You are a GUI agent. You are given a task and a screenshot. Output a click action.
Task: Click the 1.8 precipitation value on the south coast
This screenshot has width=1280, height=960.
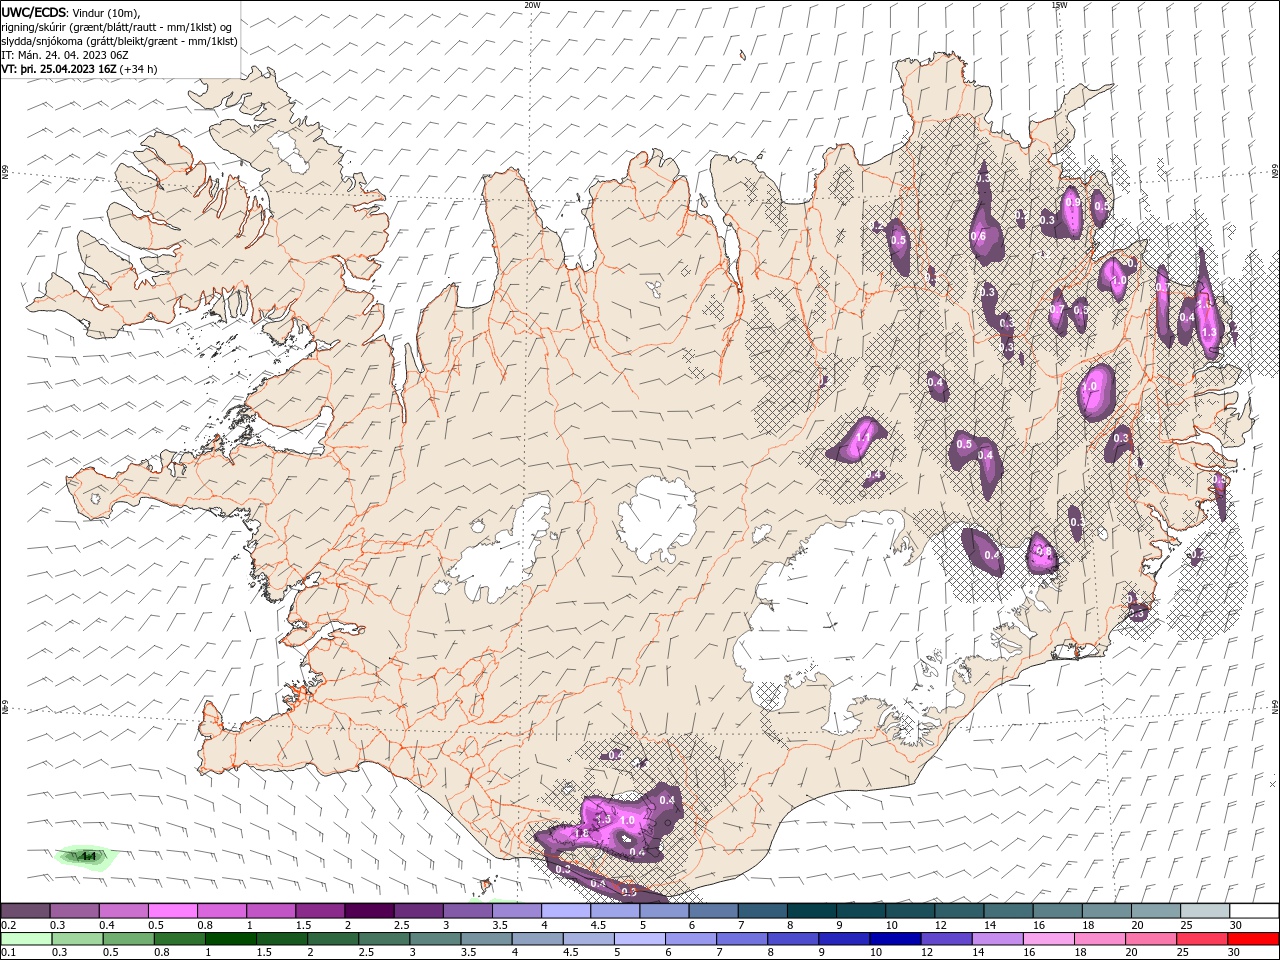point(581,834)
